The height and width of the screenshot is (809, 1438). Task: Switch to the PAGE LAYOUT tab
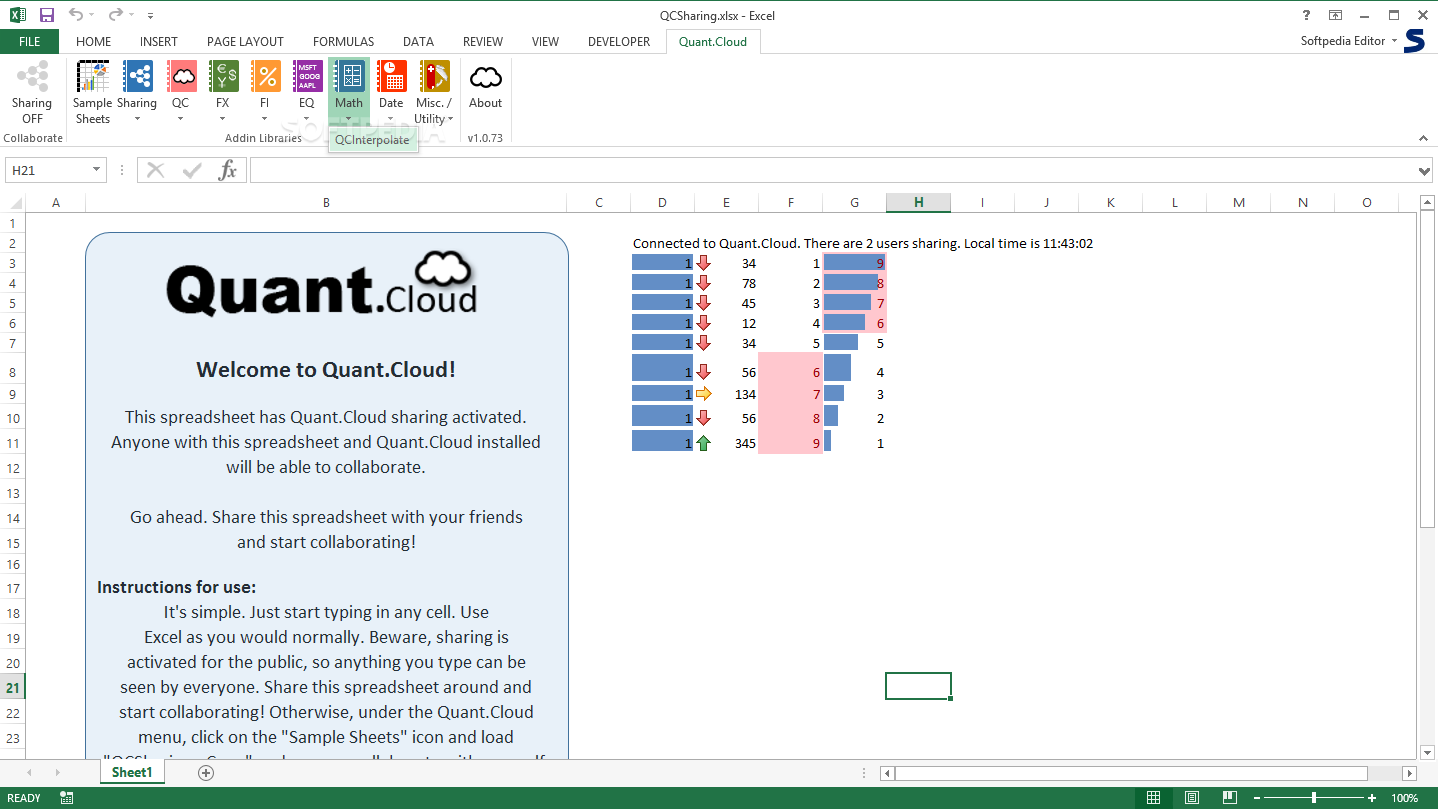[x=245, y=41]
